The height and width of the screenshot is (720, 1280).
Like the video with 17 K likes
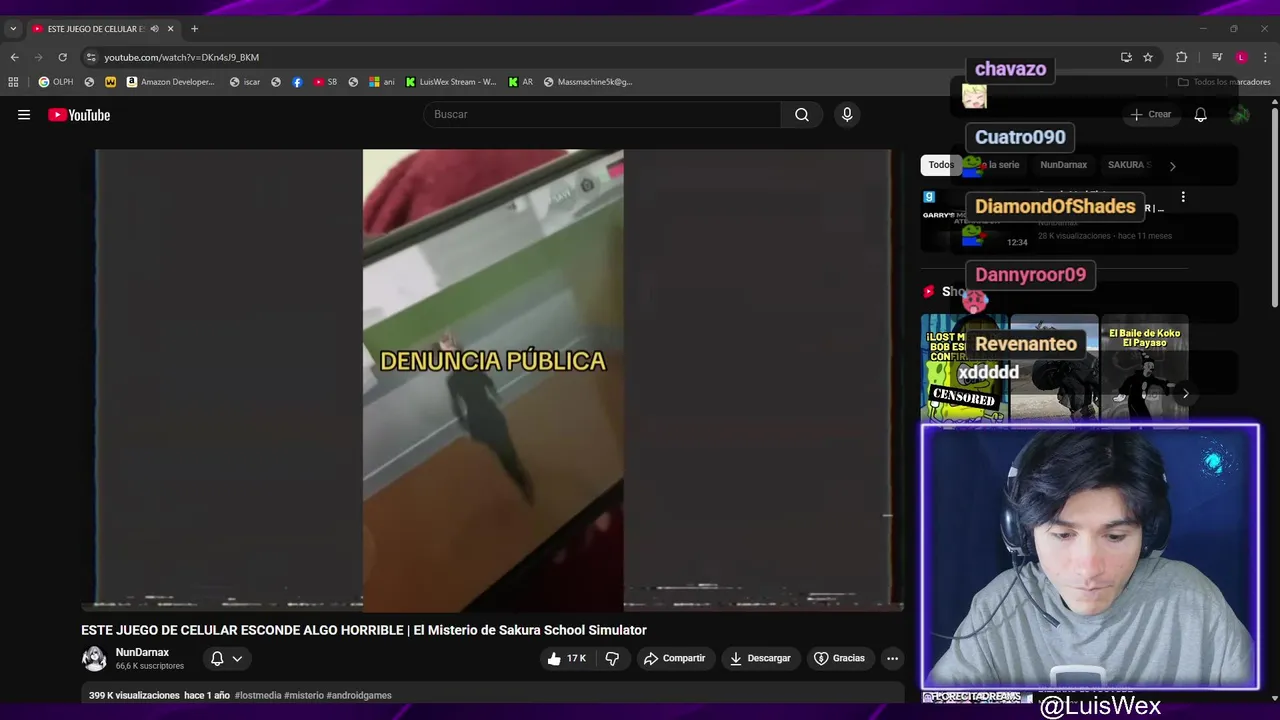(x=566, y=658)
